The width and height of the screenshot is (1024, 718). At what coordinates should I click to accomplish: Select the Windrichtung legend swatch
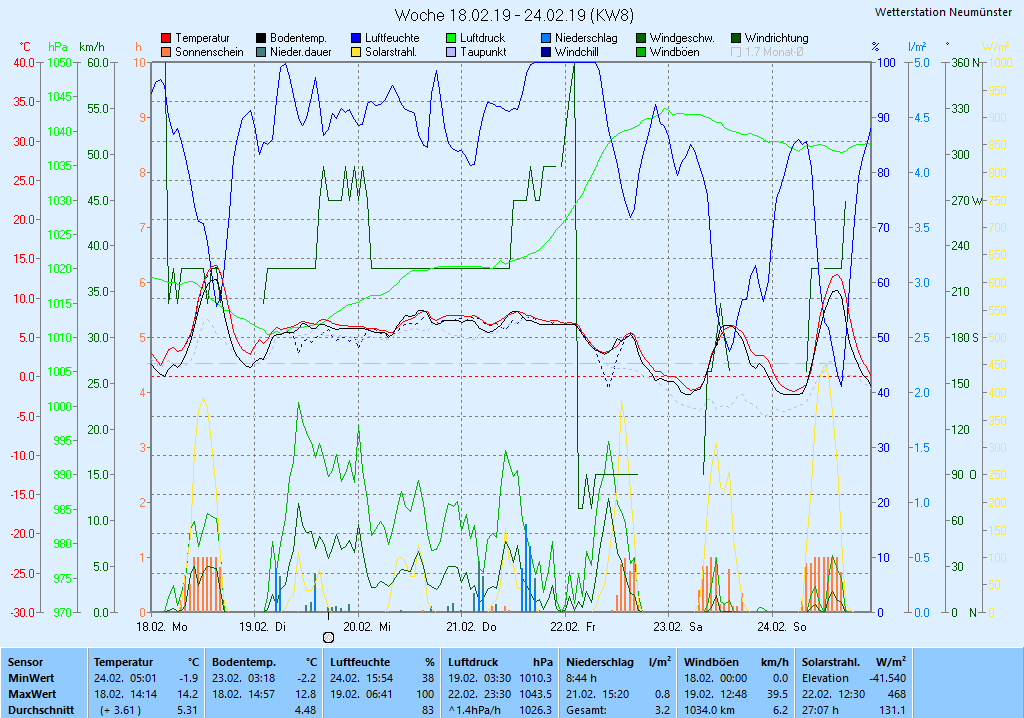coord(736,39)
